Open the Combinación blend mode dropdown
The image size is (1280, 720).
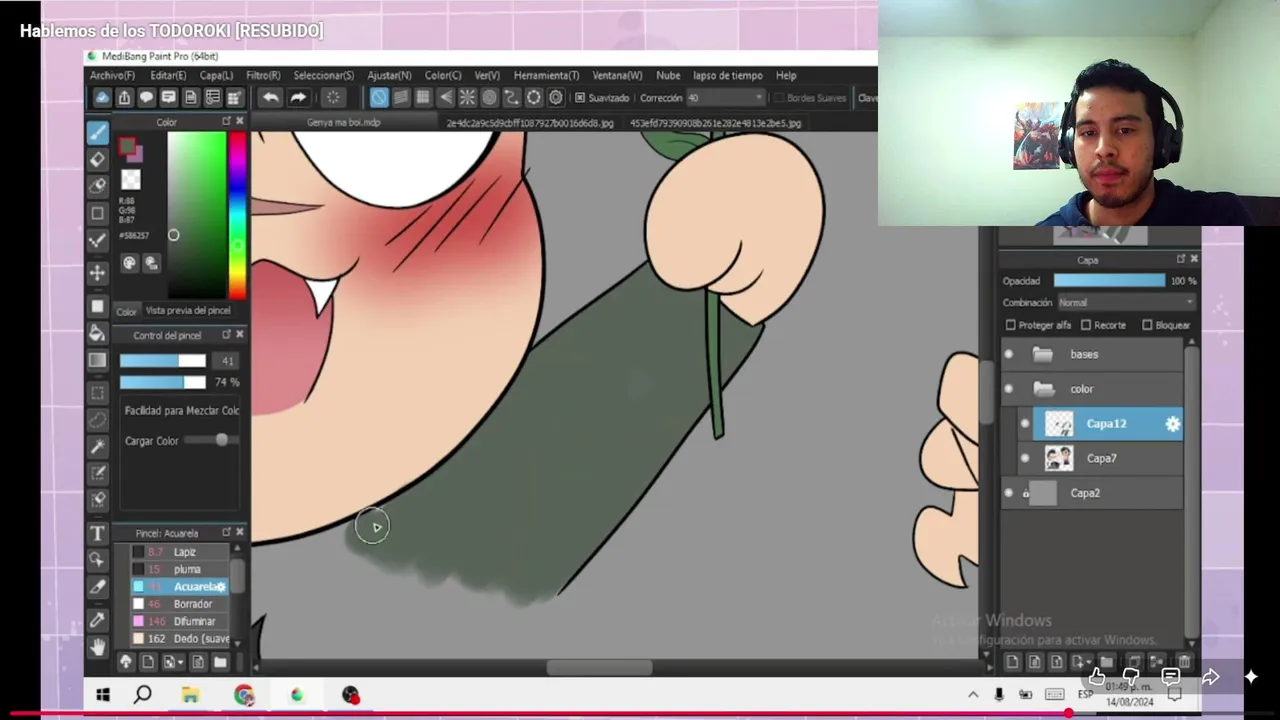[1126, 302]
